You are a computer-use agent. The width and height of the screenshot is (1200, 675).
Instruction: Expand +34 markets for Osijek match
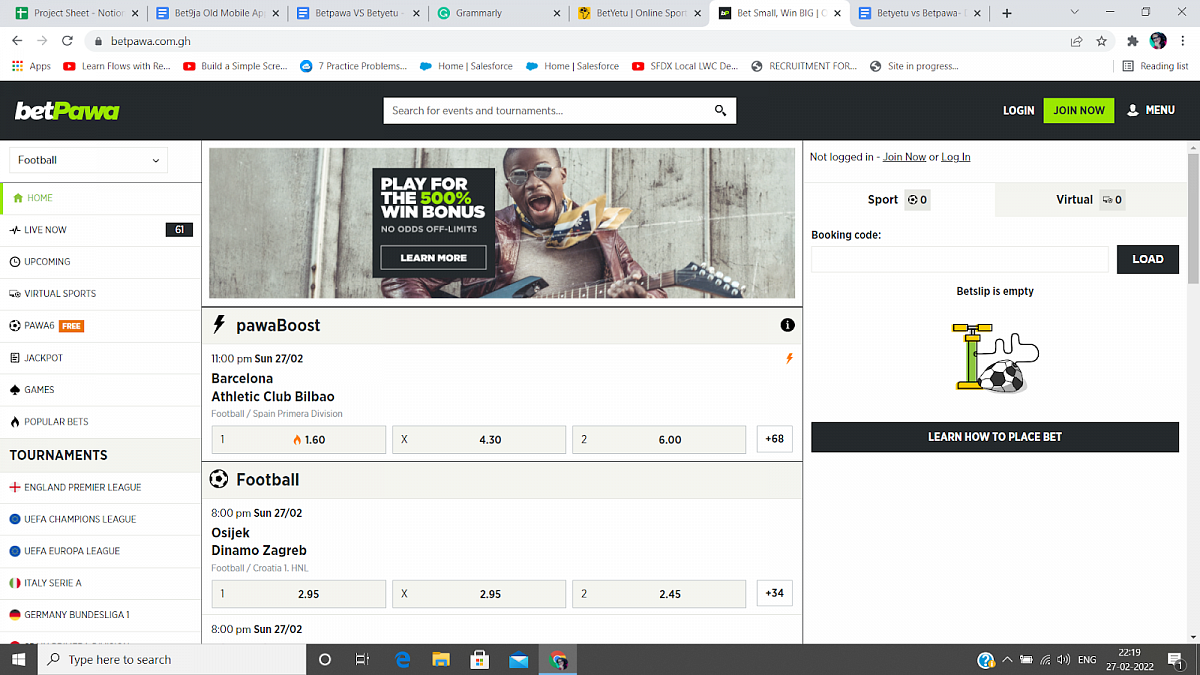tap(774, 593)
